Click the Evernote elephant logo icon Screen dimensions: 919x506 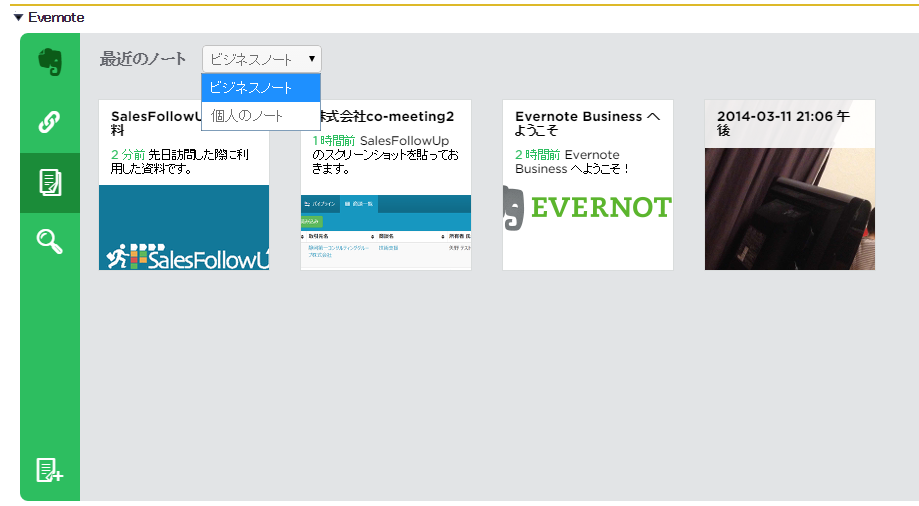tap(50, 62)
